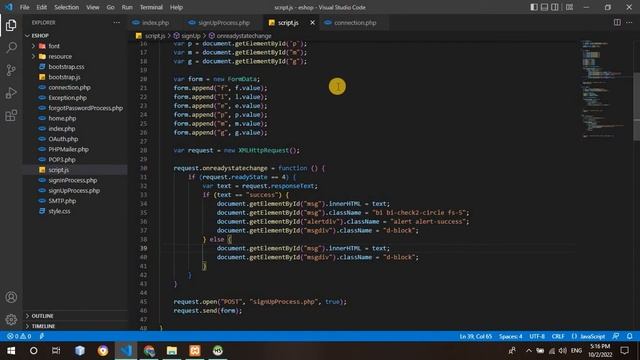Click onreadystatechange in the breadcrumb
This screenshot has height=360, width=640.
click(x=244, y=36)
